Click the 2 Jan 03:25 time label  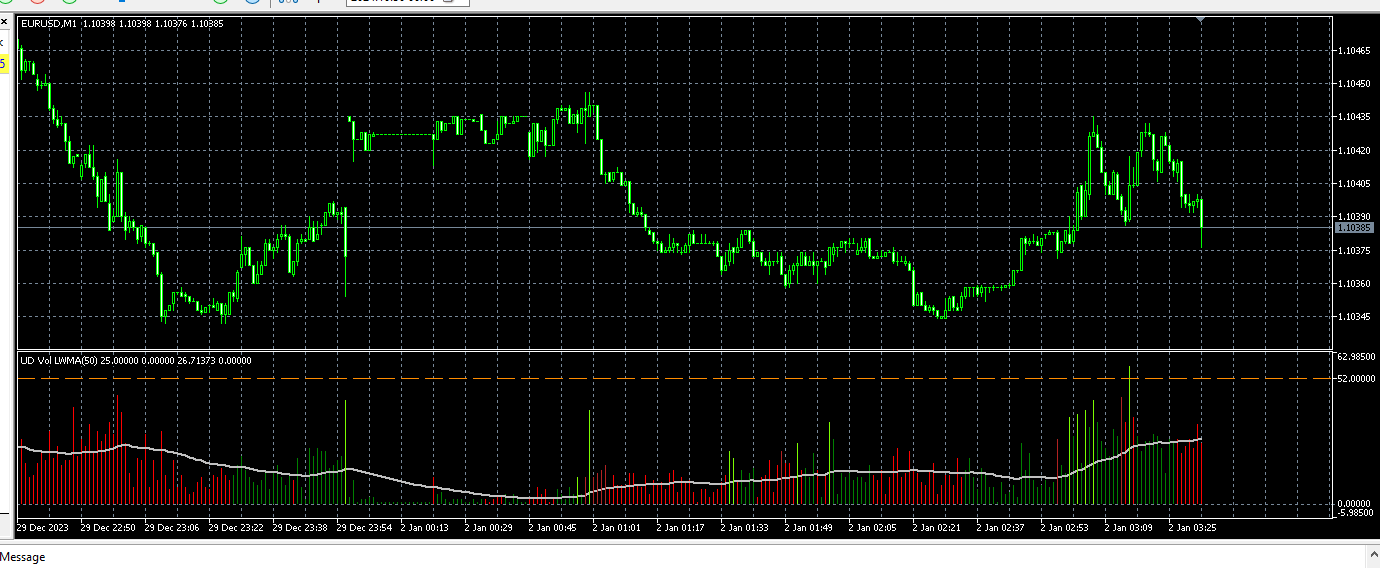1193,527
